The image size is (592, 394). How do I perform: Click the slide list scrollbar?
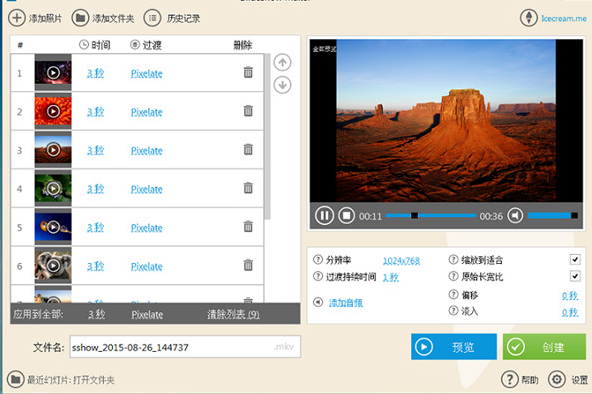tap(268, 136)
